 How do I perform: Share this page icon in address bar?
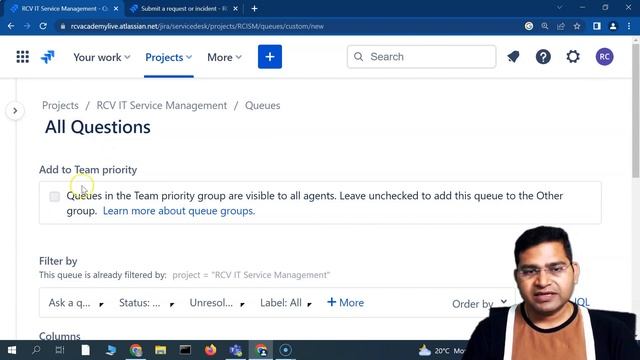(x=561, y=26)
